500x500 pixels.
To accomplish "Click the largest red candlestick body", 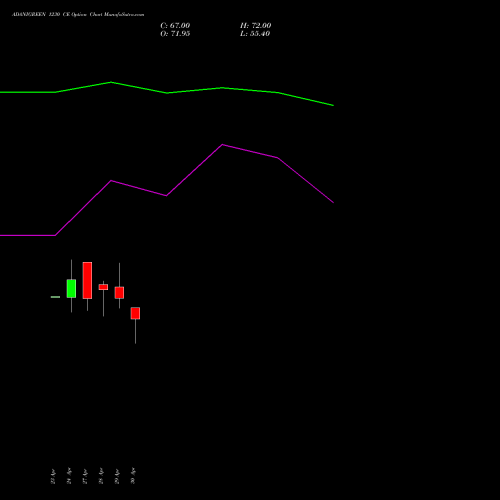I will click(x=87, y=280).
